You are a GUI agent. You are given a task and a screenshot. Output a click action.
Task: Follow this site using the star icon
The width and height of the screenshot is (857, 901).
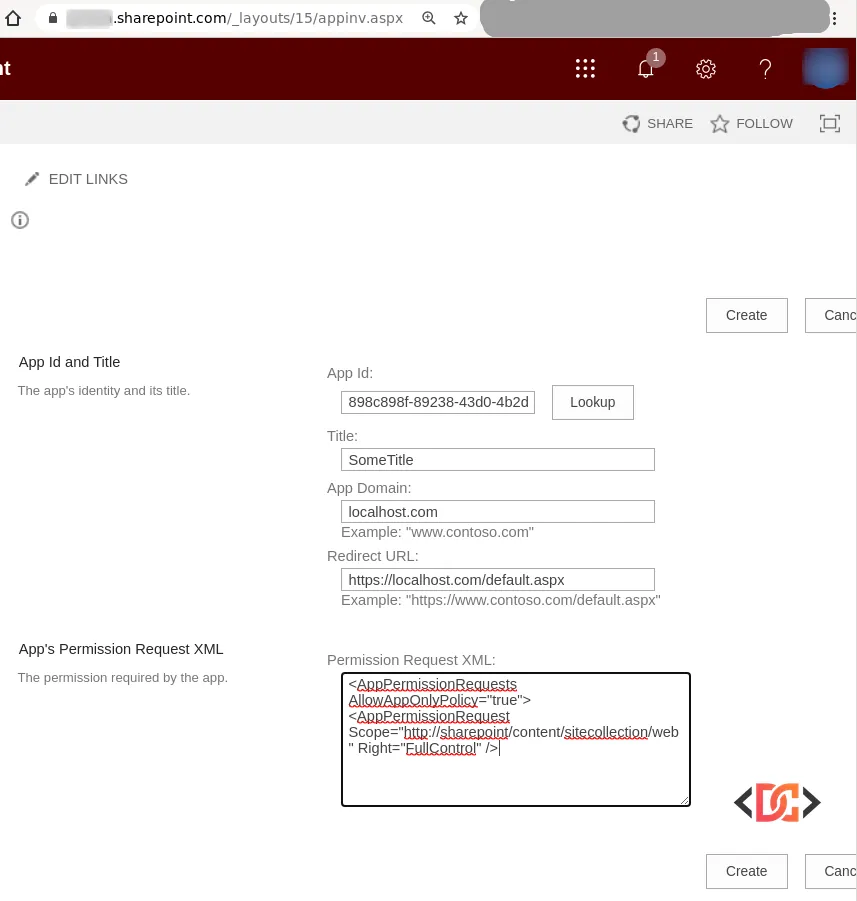[x=720, y=123]
